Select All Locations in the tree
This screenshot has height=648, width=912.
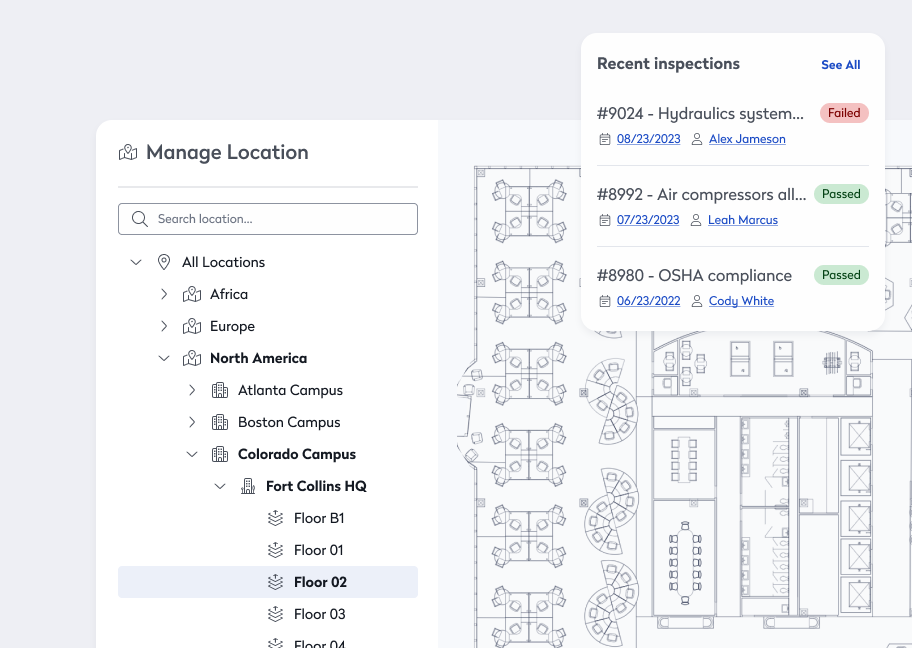(x=223, y=262)
